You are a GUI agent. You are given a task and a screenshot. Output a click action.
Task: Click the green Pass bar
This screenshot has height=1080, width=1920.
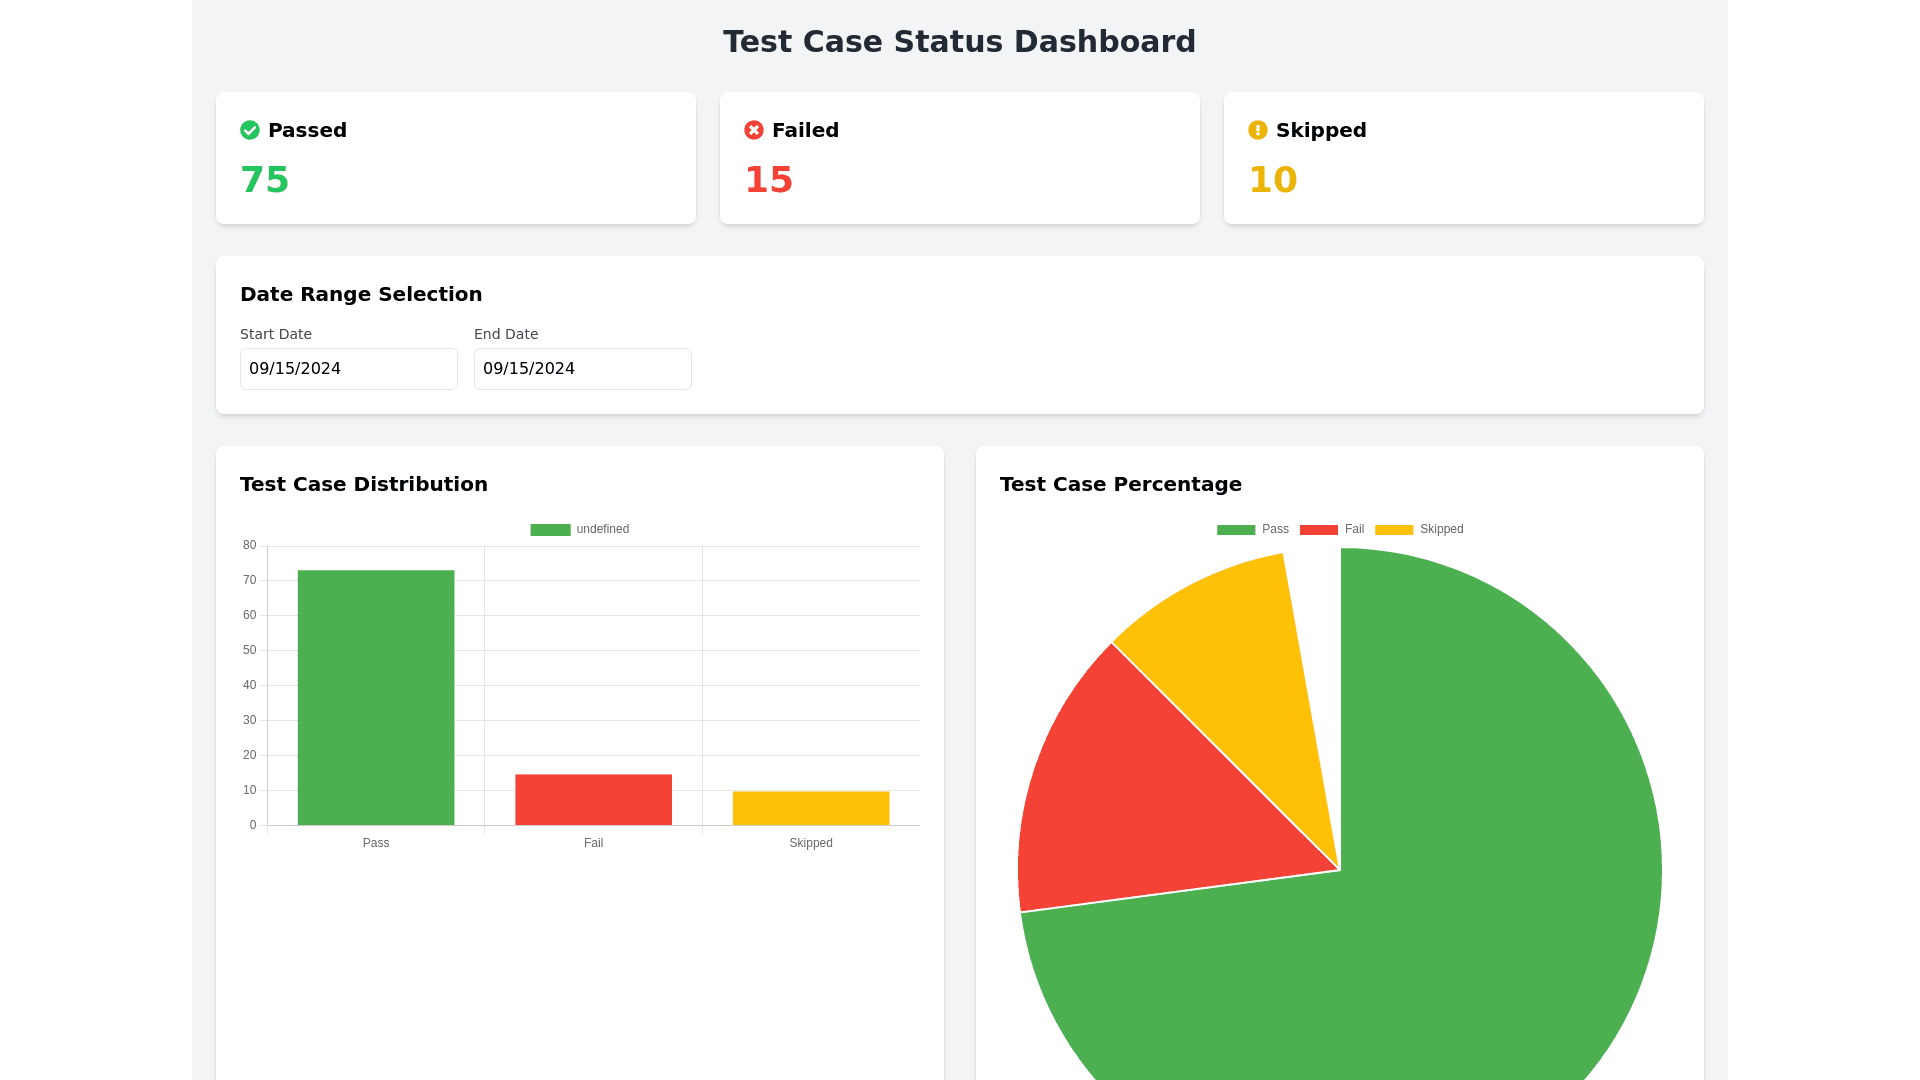(376, 698)
